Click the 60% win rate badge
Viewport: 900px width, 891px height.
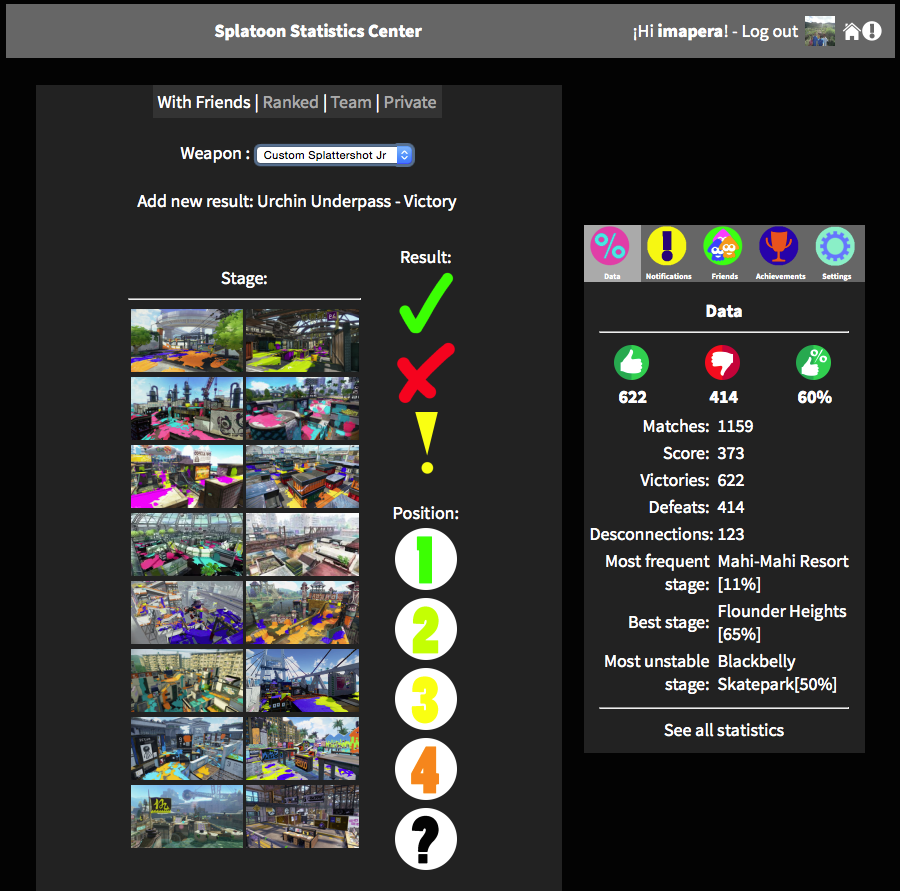813,363
